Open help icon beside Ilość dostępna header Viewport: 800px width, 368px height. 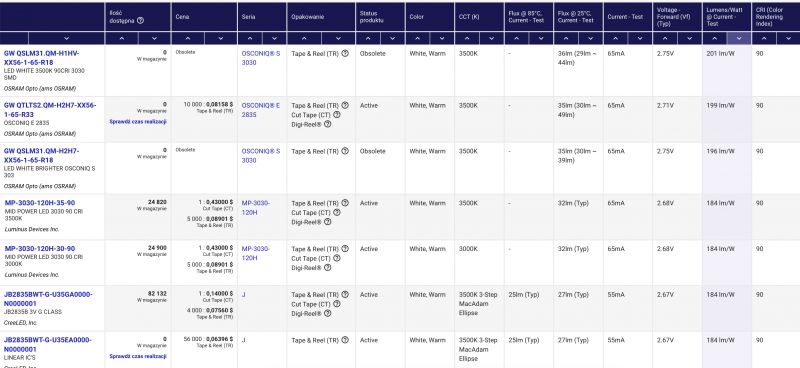point(140,21)
